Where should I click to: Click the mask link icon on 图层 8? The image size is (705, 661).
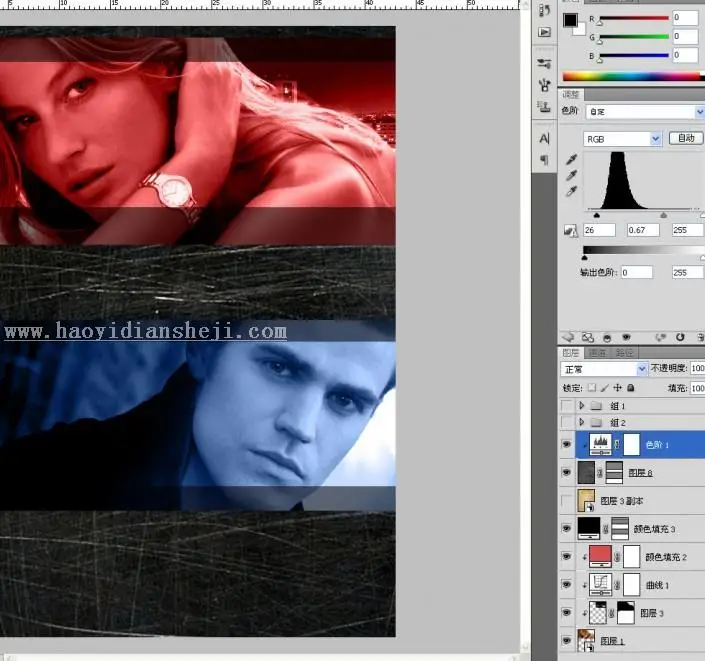pyautogui.click(x=600, y=473)
